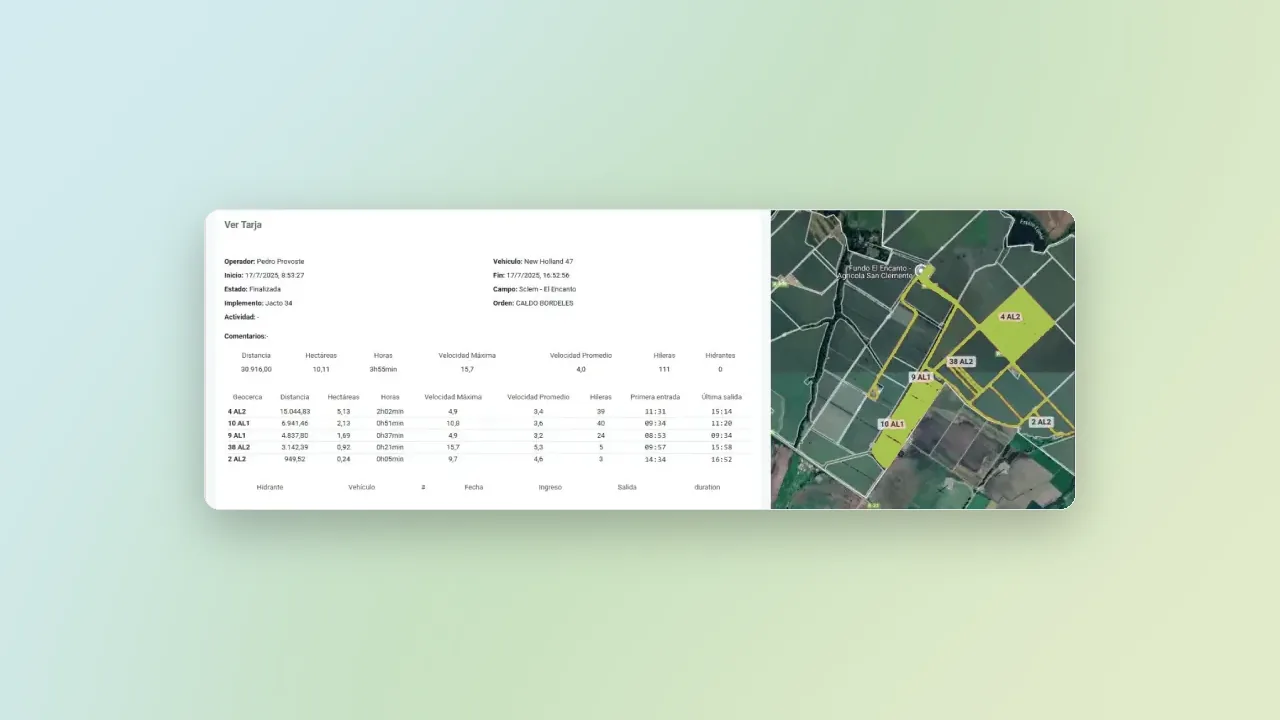Click total Hileras value '111'

(664, 369)
